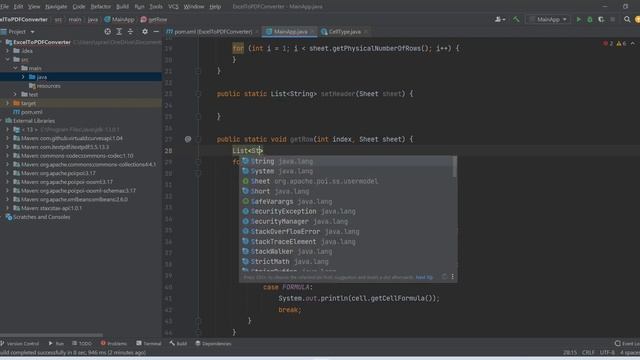Collapse the src folder
Screen dimensions: 640x360
click(x=7, y=60)
